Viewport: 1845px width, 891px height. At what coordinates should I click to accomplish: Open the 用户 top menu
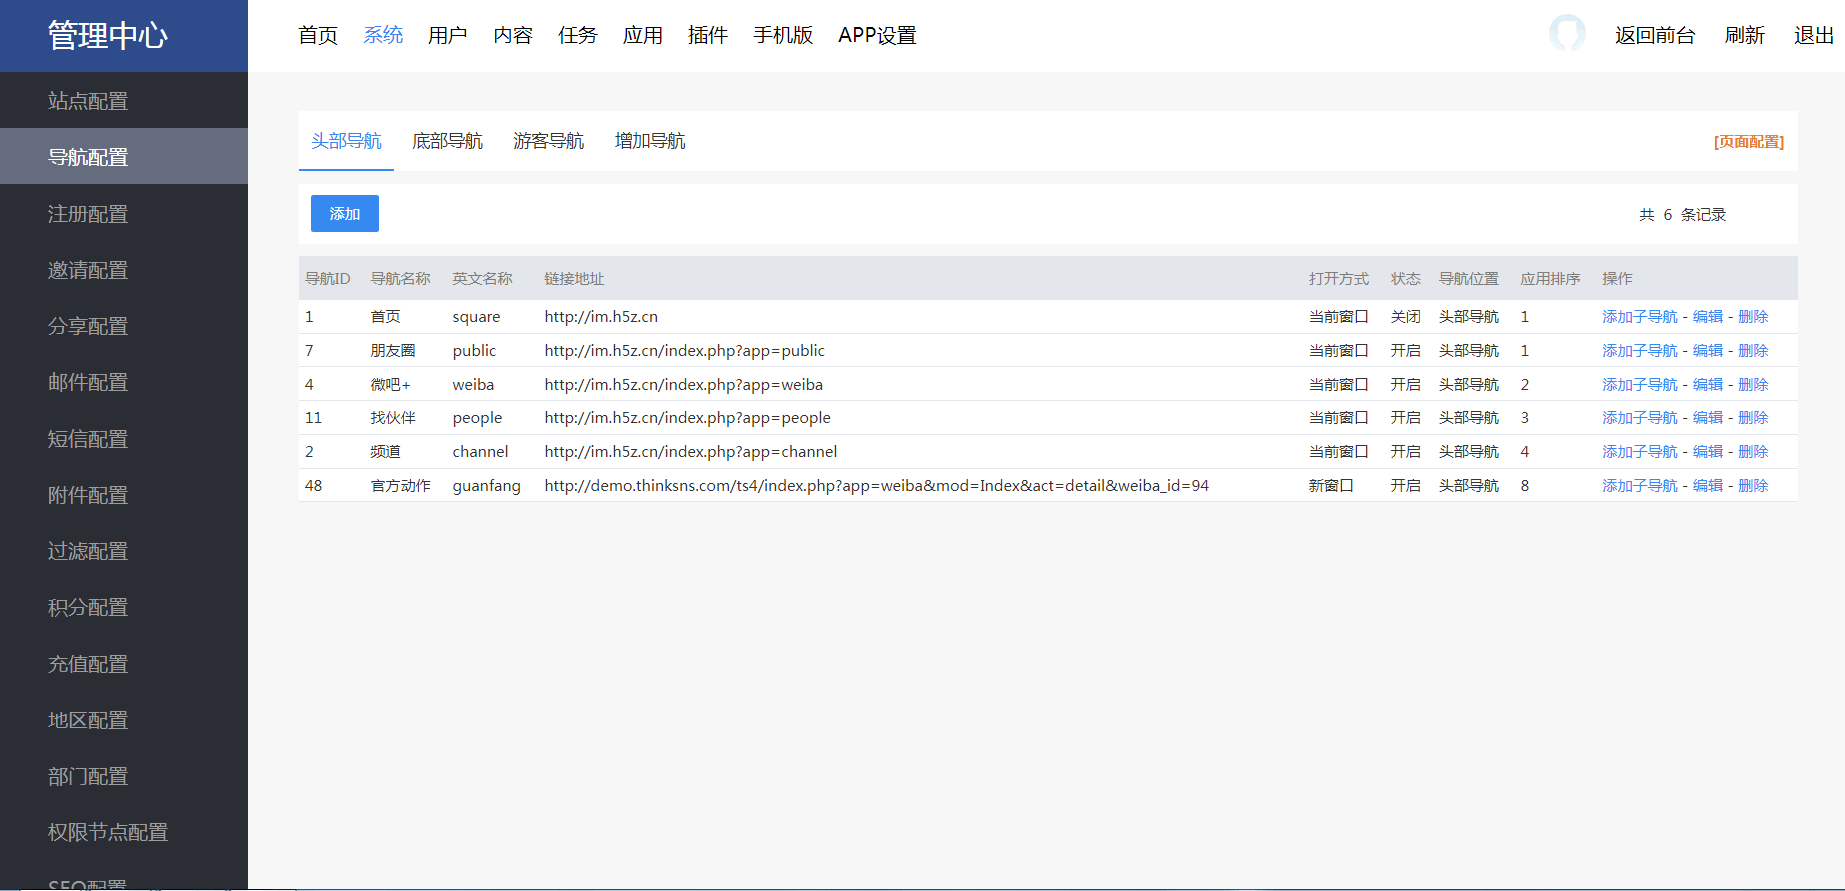coord(447,35)
